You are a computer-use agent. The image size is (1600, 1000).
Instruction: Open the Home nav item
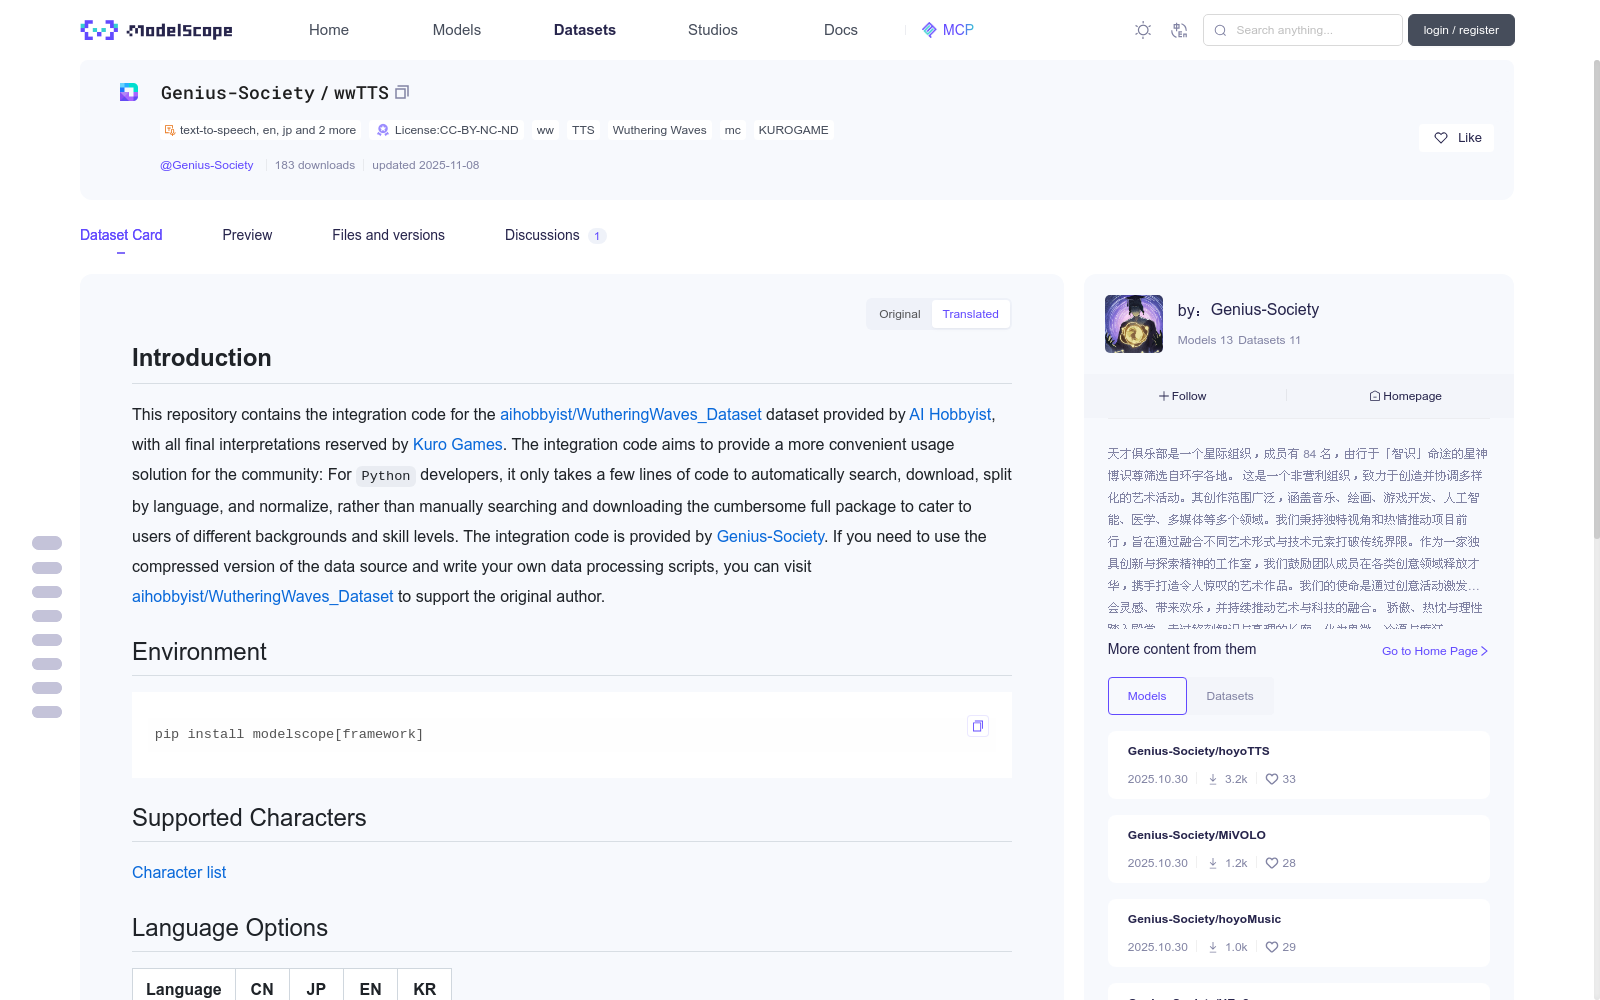pyautogui.click(x=329, y=30)
